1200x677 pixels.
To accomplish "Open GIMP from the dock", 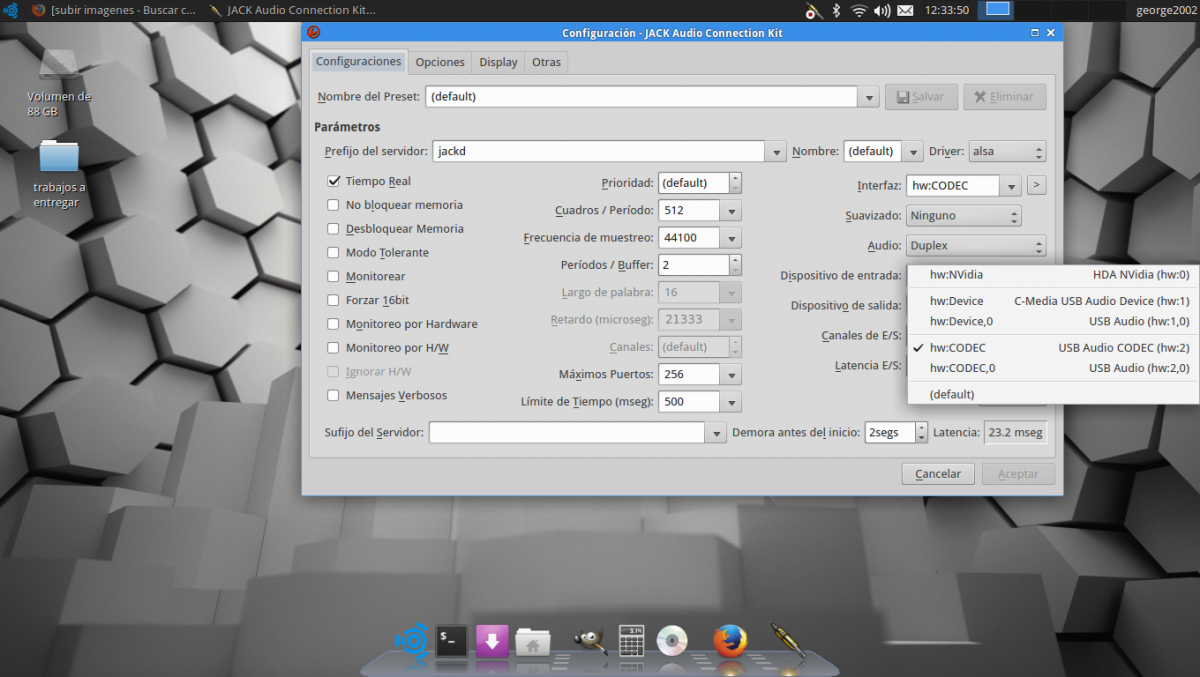I will tap(589, 640).
